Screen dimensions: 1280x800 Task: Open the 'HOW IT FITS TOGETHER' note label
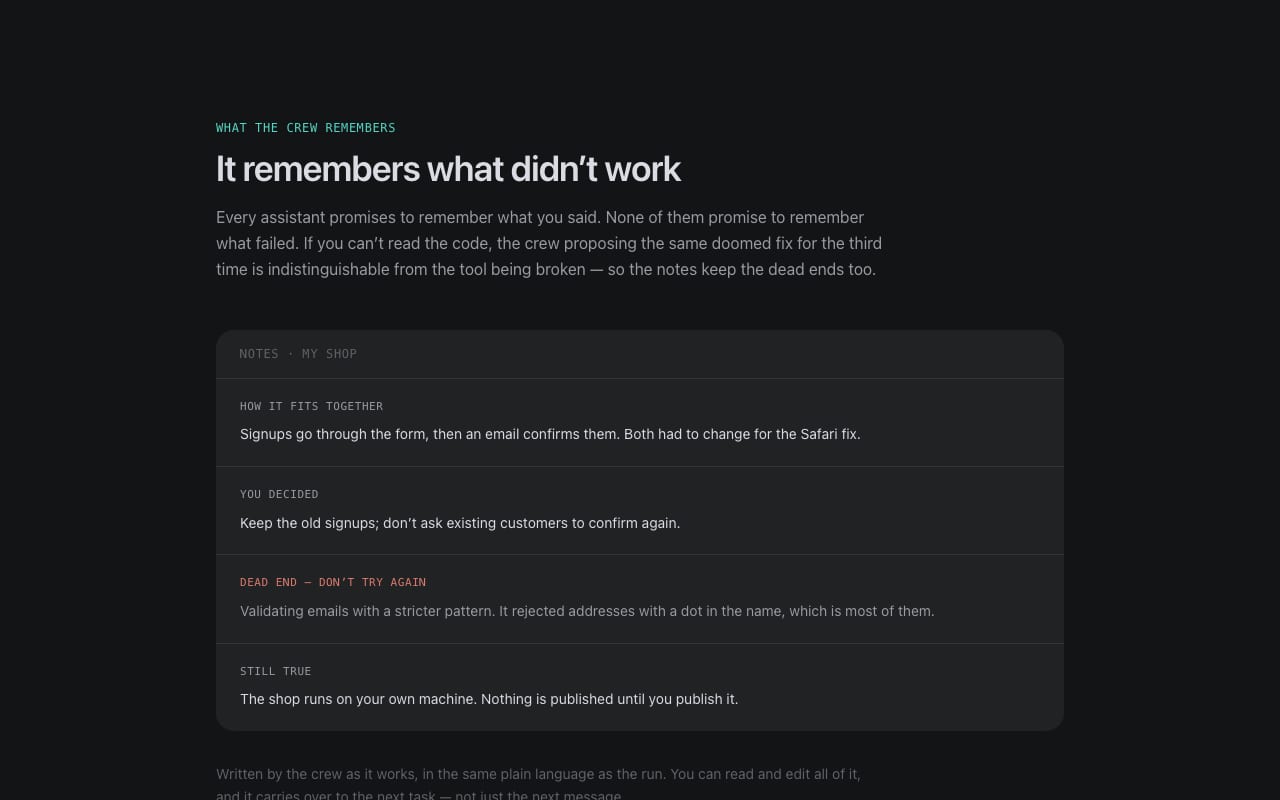(311, 406)
